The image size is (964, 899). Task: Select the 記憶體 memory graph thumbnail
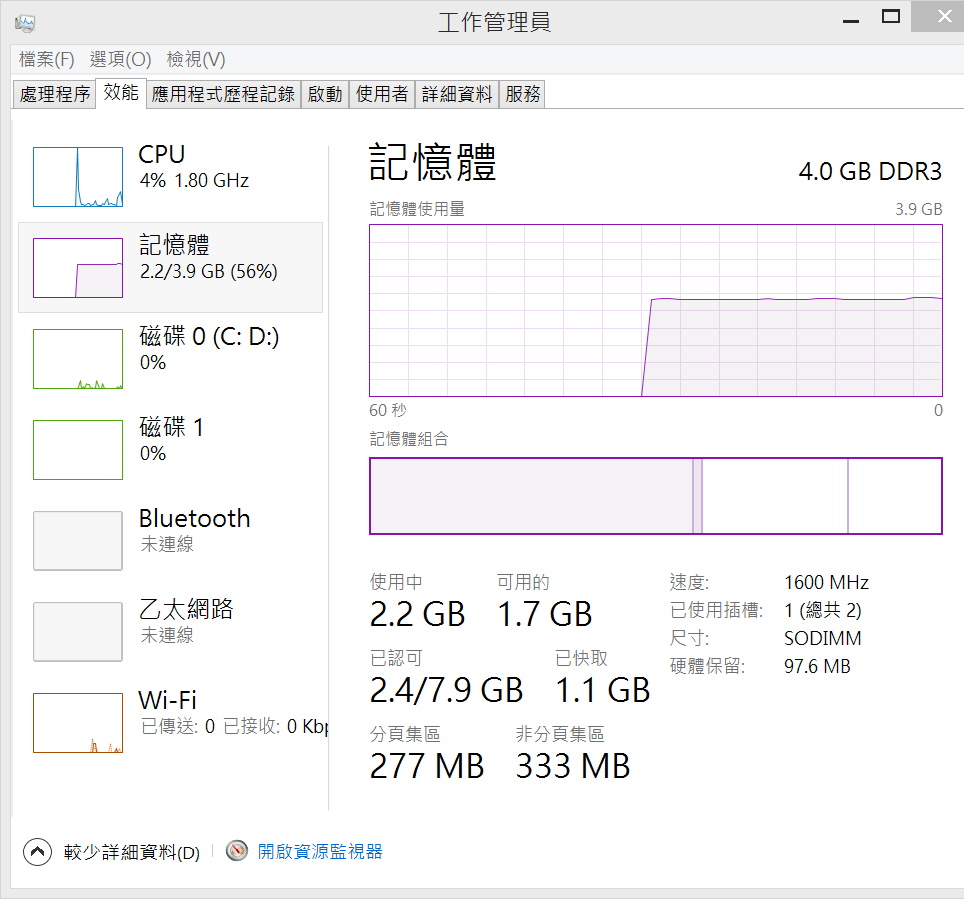click(78, 268)
